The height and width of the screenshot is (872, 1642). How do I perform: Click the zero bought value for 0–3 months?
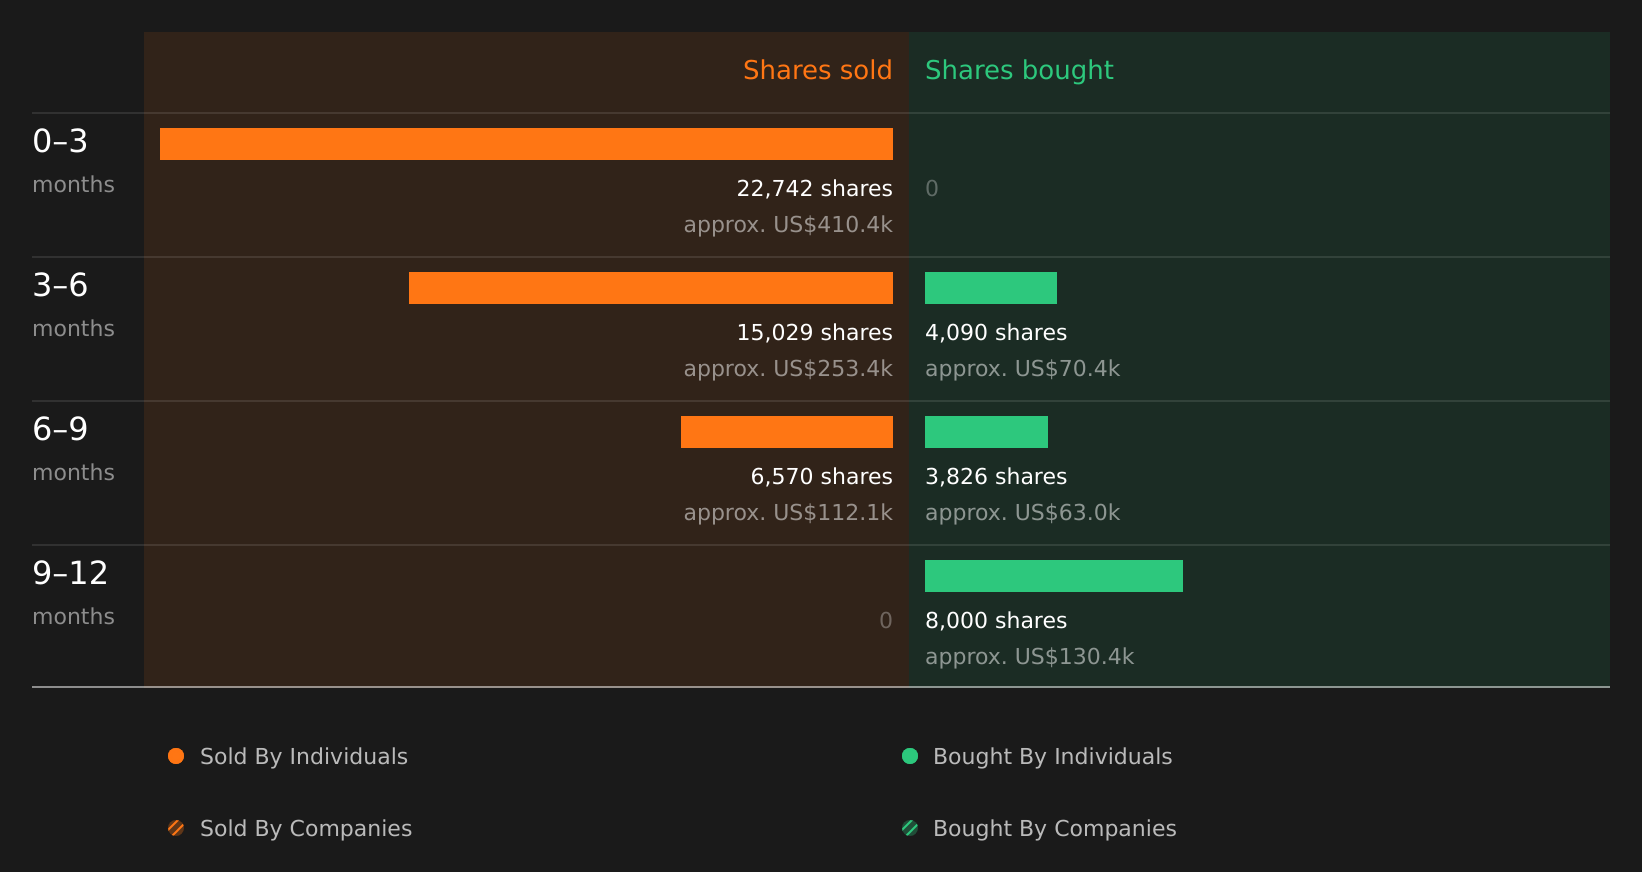coord(932,188)
